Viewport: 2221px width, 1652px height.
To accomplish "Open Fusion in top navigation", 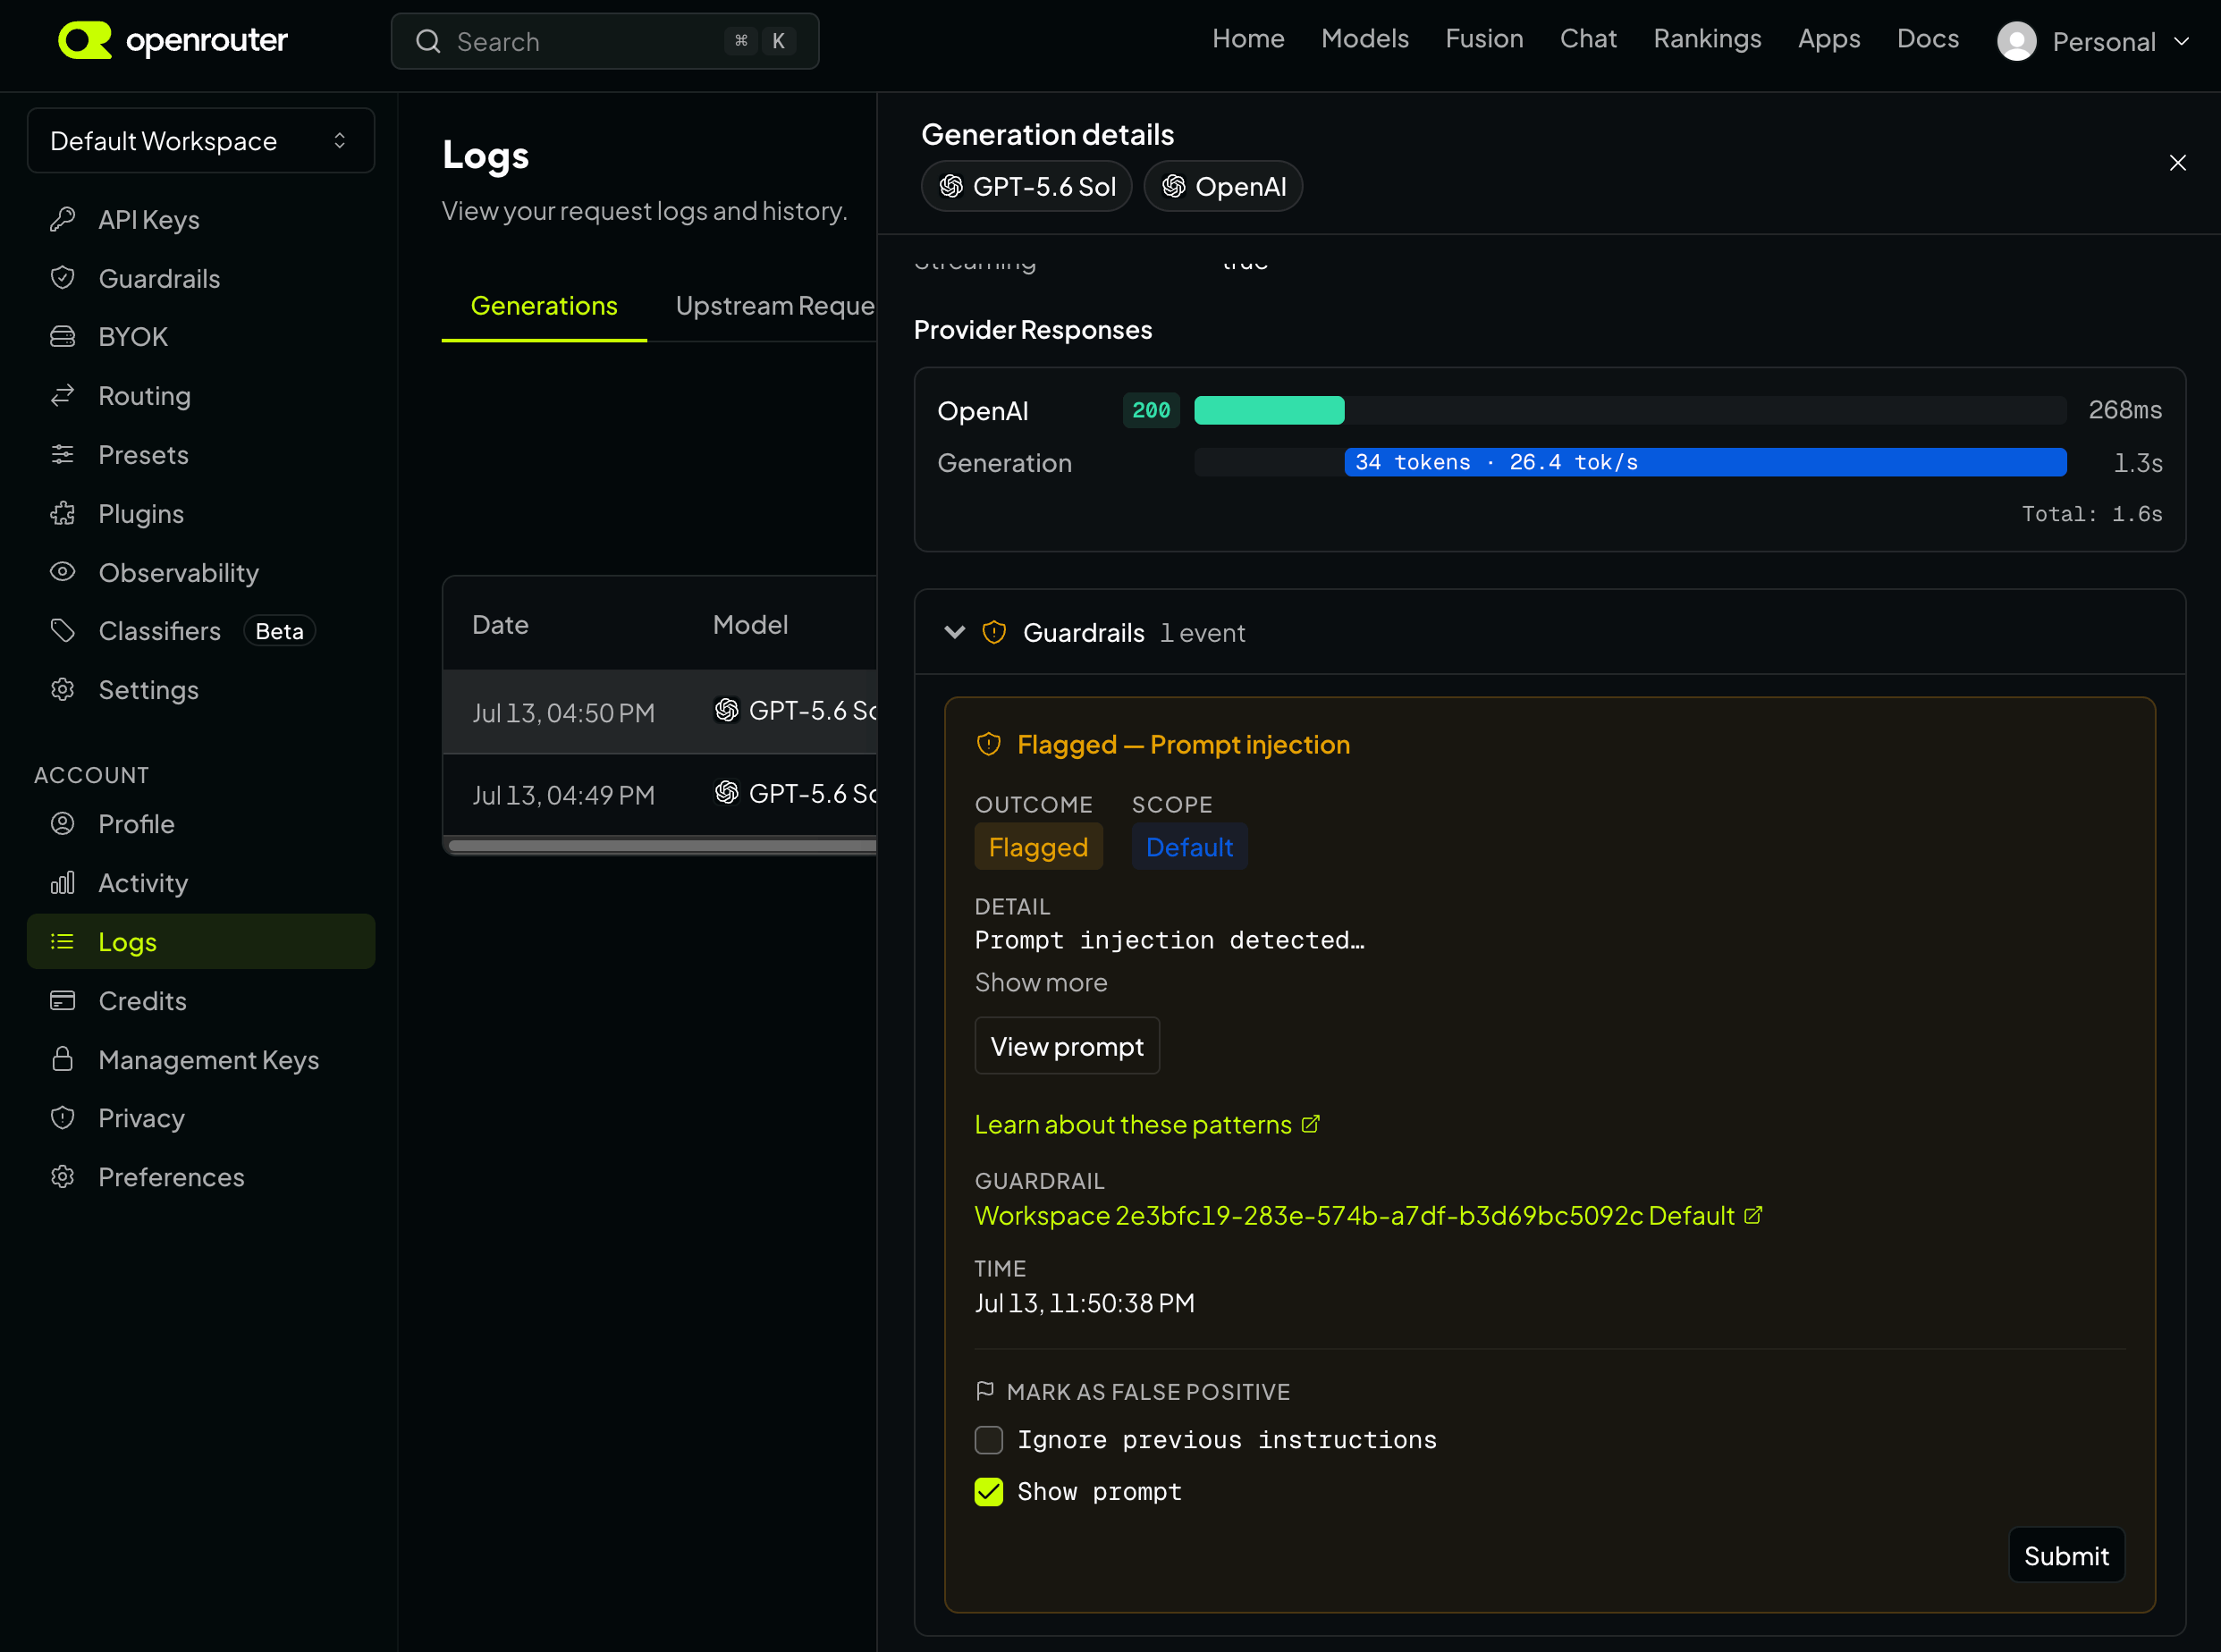I will click(1484, 39).
